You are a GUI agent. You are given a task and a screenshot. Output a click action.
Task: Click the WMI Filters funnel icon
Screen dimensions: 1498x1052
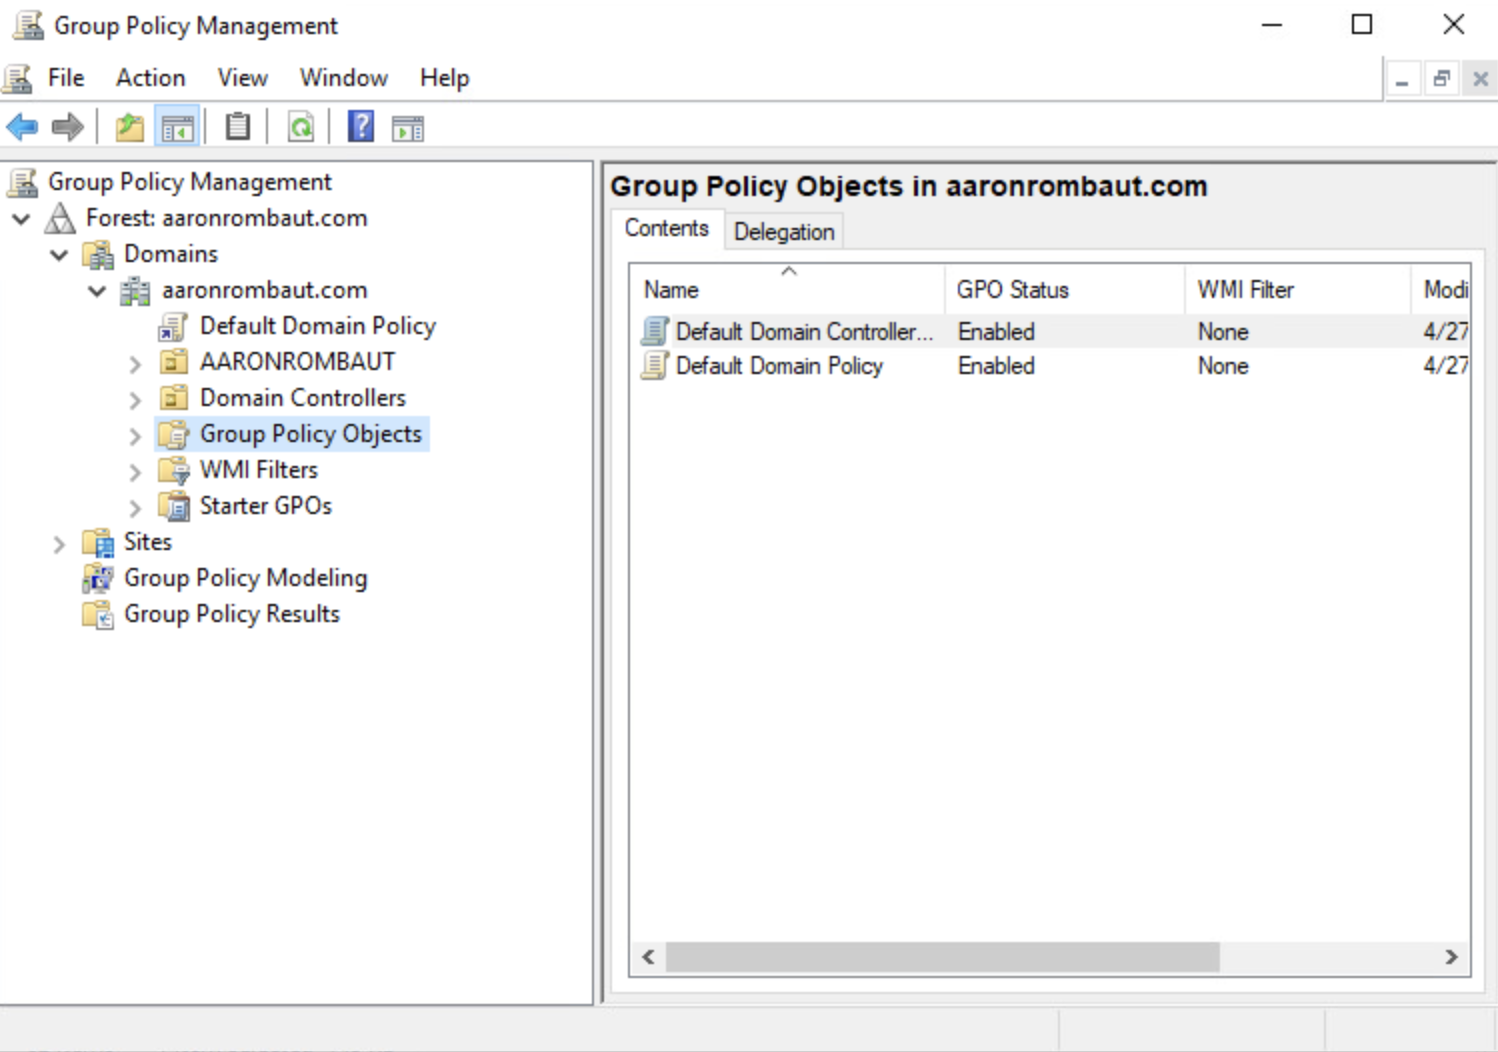click(174, 470)
